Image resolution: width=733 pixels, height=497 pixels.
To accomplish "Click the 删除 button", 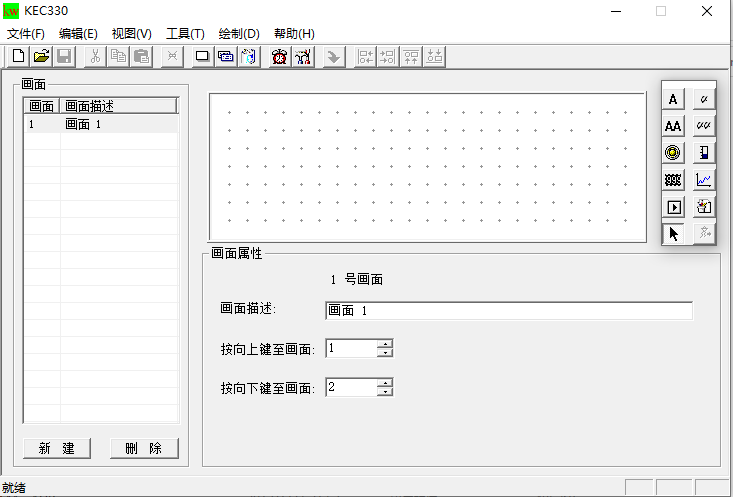I will point(144,448).
